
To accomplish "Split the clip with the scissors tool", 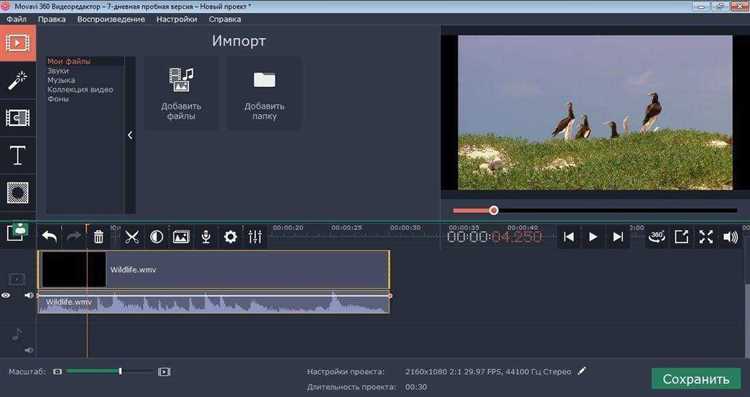I will [132, 237].
